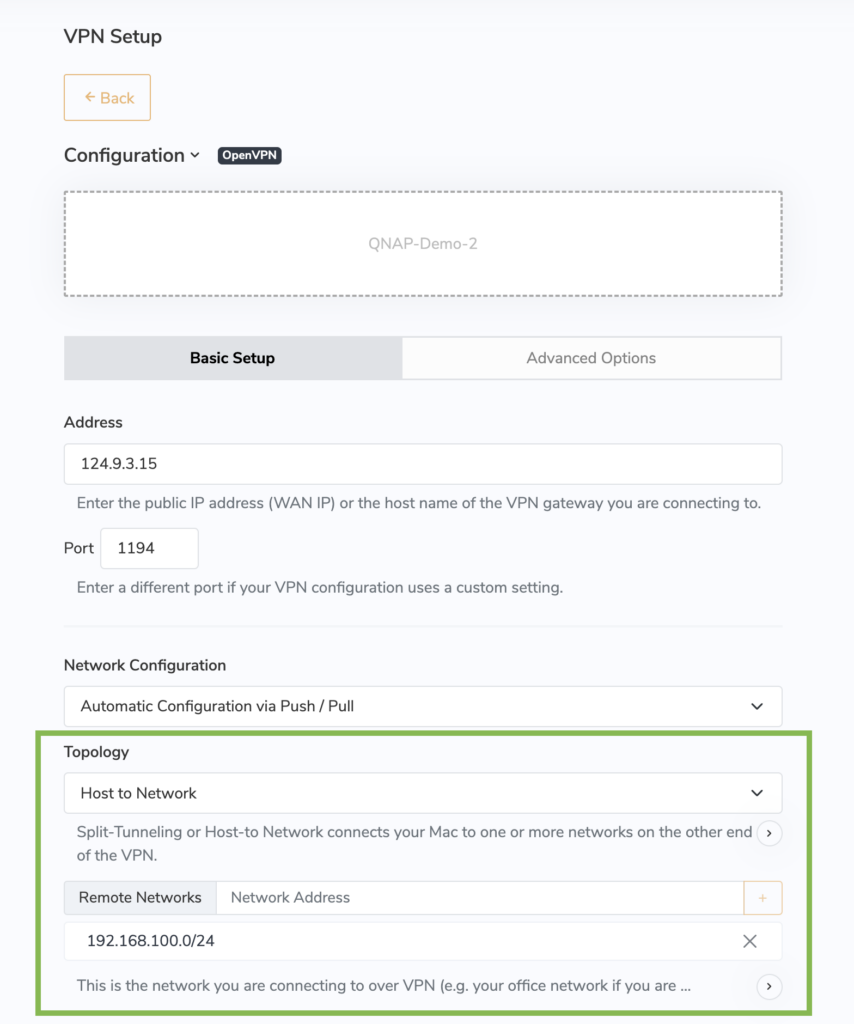854x1024 pixels.
Task: Open the Network Configuration dropdown
Action: 422,706
